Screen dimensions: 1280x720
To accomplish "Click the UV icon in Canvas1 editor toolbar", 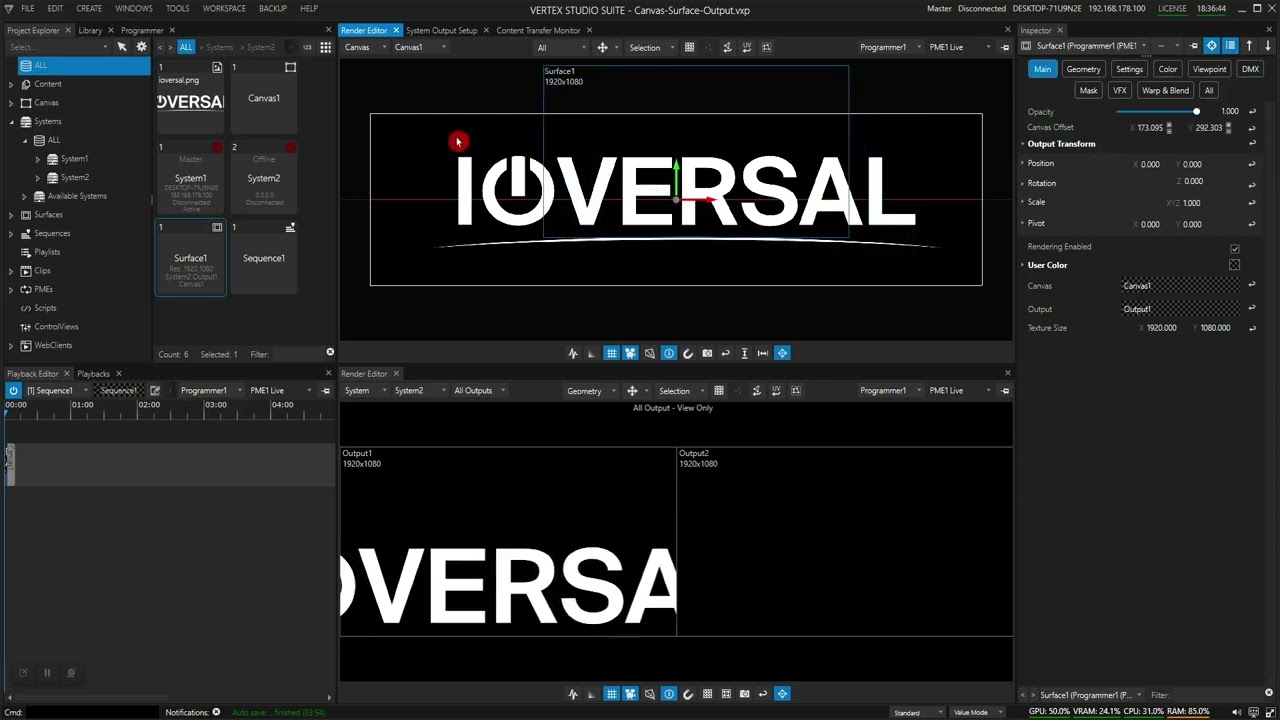I will pyautogui.click(x=747, y=47).
